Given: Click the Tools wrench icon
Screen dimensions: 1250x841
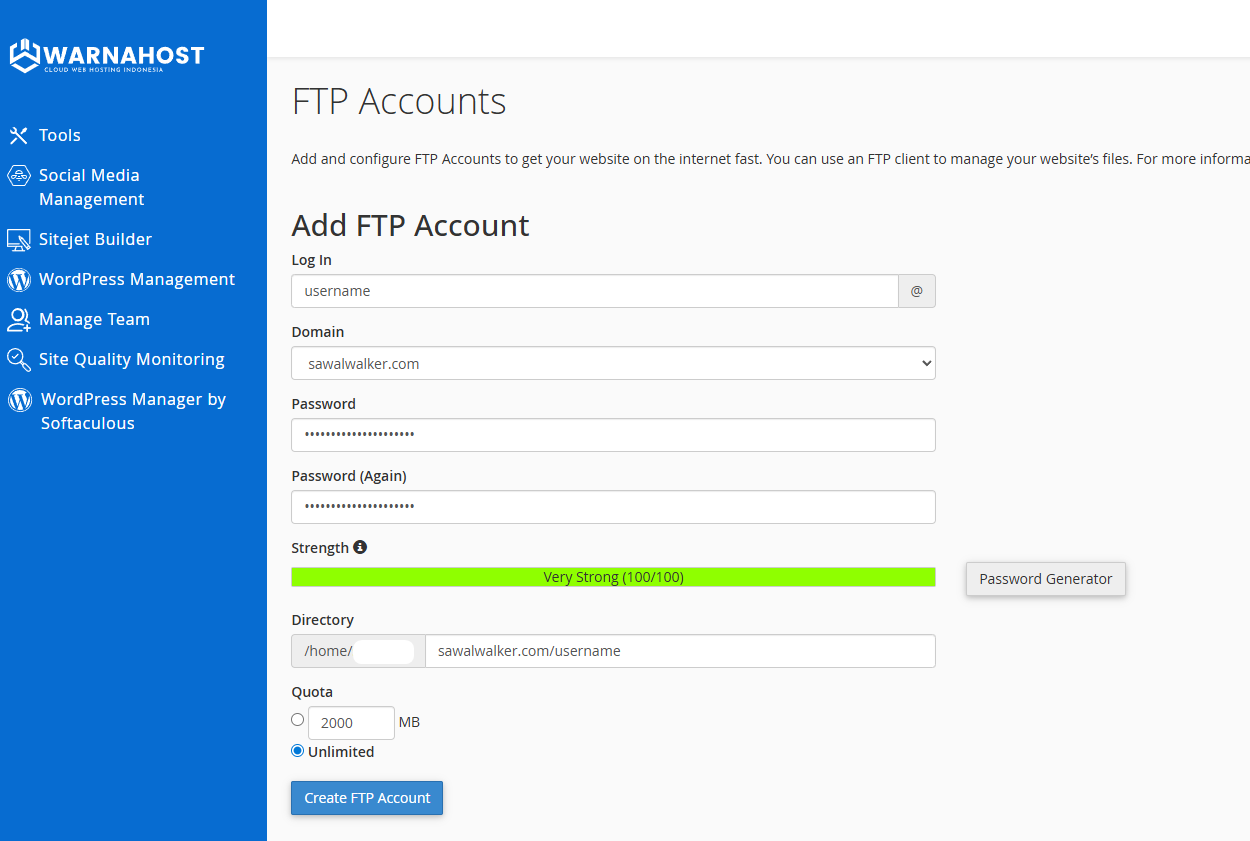Looking at the screenshot, I should click(x=18, y=135).
